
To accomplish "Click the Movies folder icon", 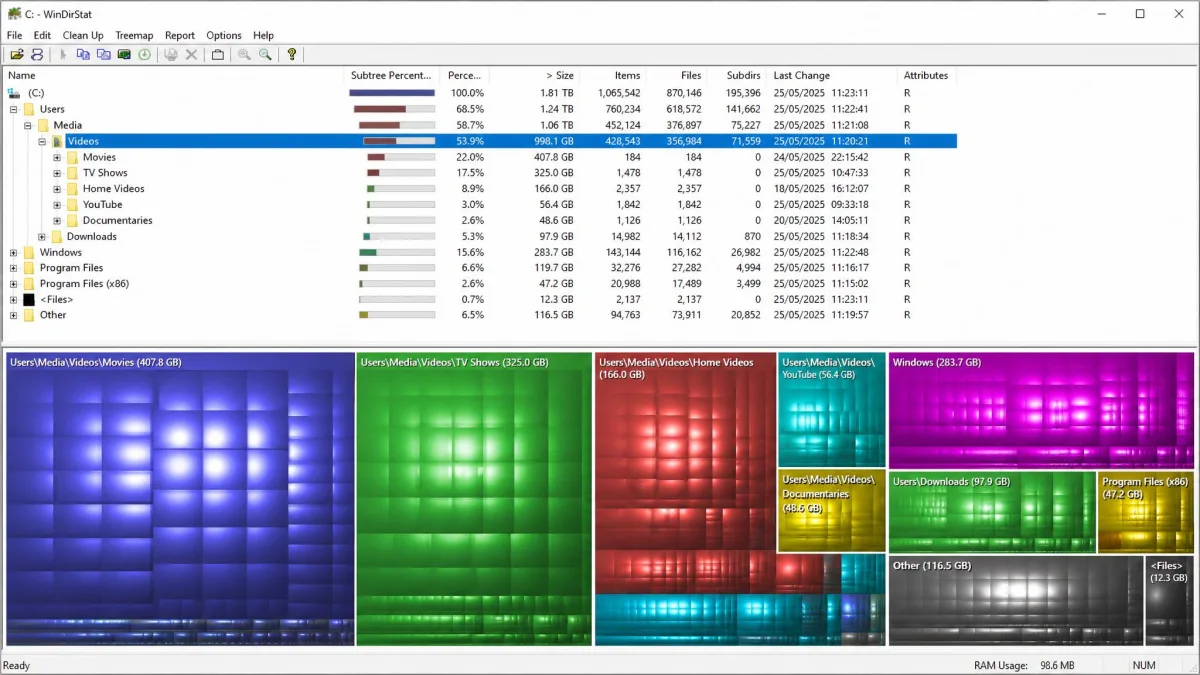I will point(72,157).
